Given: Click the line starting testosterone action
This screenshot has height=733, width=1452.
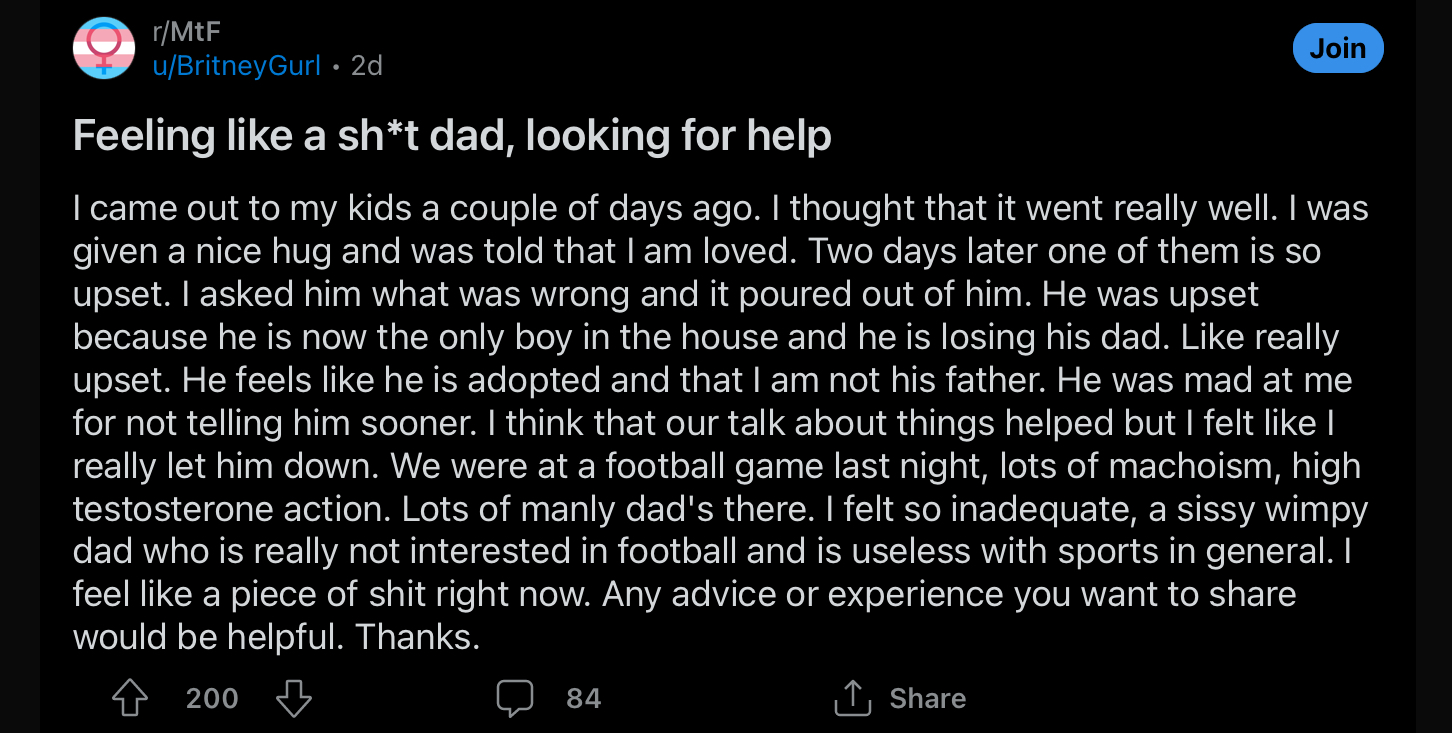Looking at the screenshot, I should pos(720,509).
